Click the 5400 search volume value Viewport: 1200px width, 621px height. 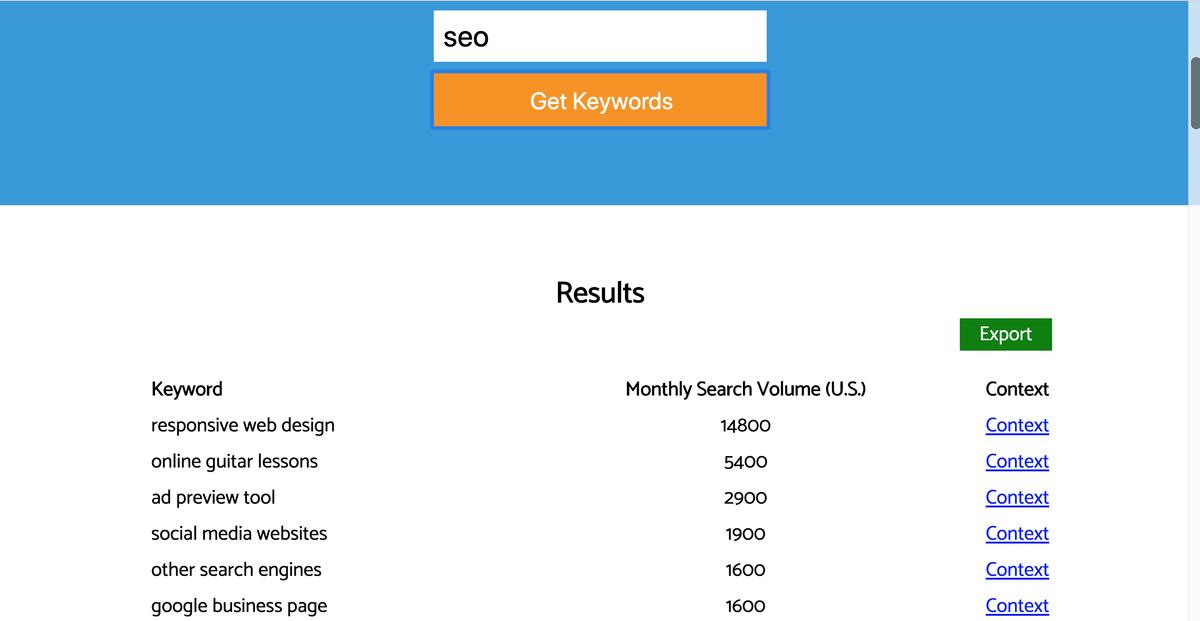[x=745, y=461]
